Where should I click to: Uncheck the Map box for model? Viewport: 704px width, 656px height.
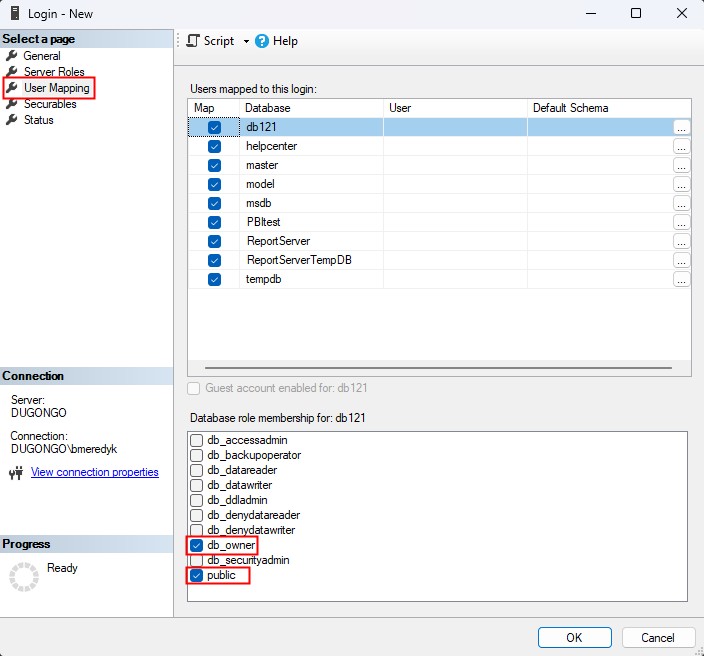tap(214, 185)
